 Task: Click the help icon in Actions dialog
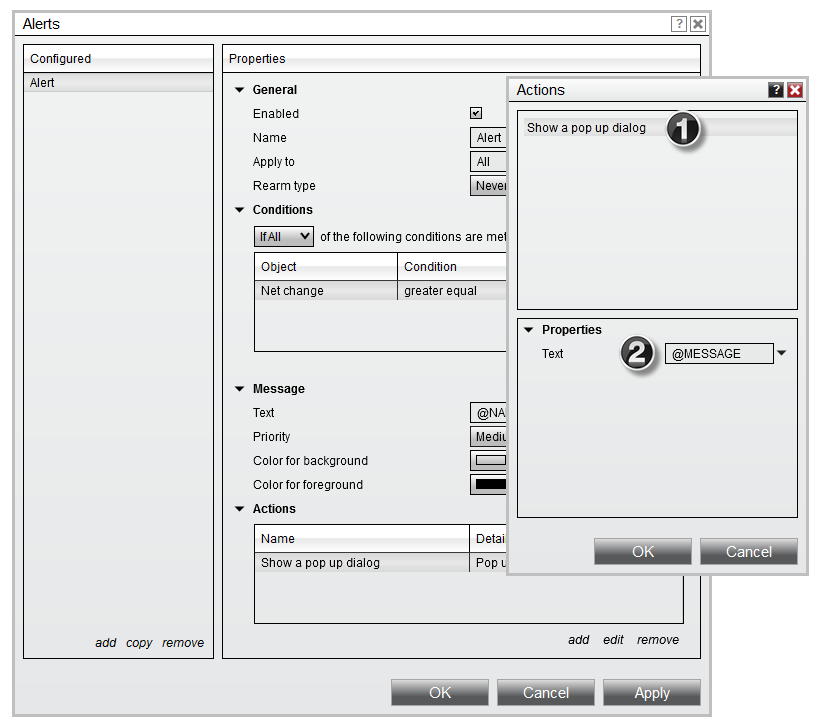click(776, 90)
